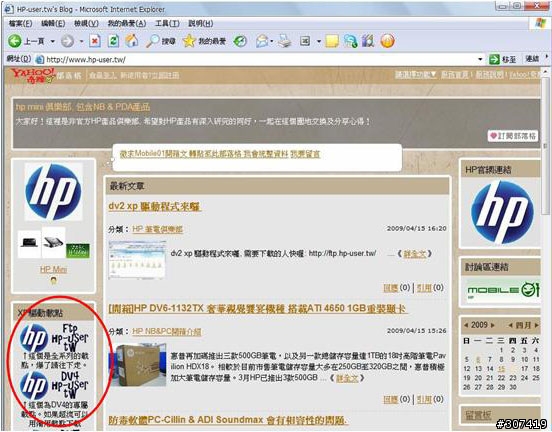
Task: Click the Mail envelope toolbar icon
Action: [x=262, y=41]
